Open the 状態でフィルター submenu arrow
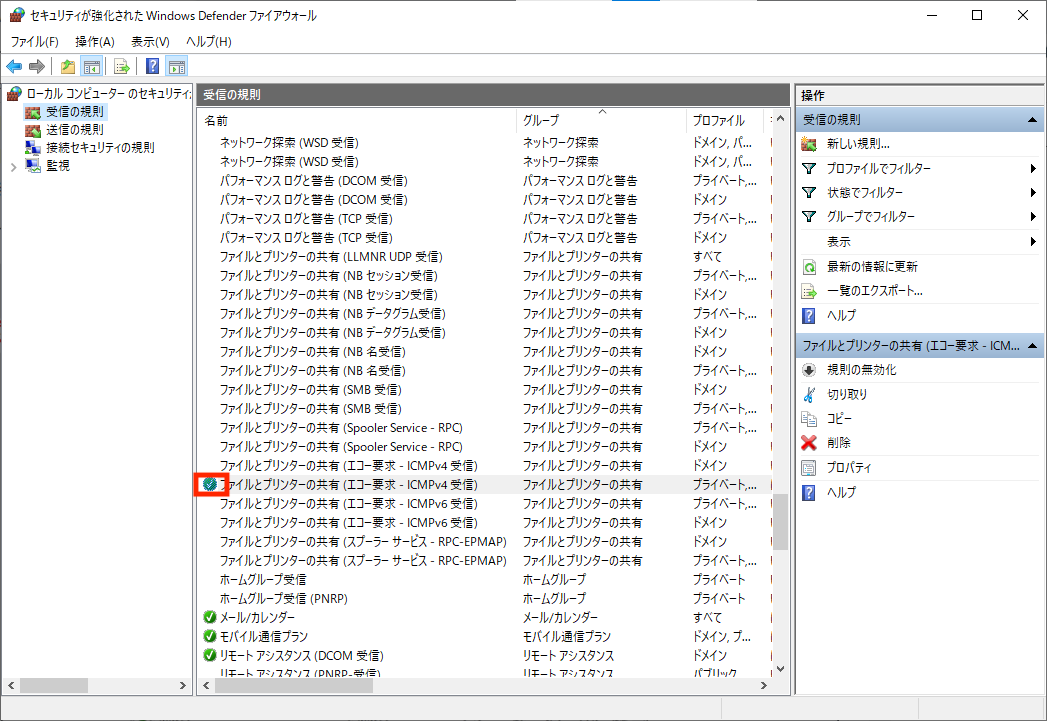 pos(1033,192)
